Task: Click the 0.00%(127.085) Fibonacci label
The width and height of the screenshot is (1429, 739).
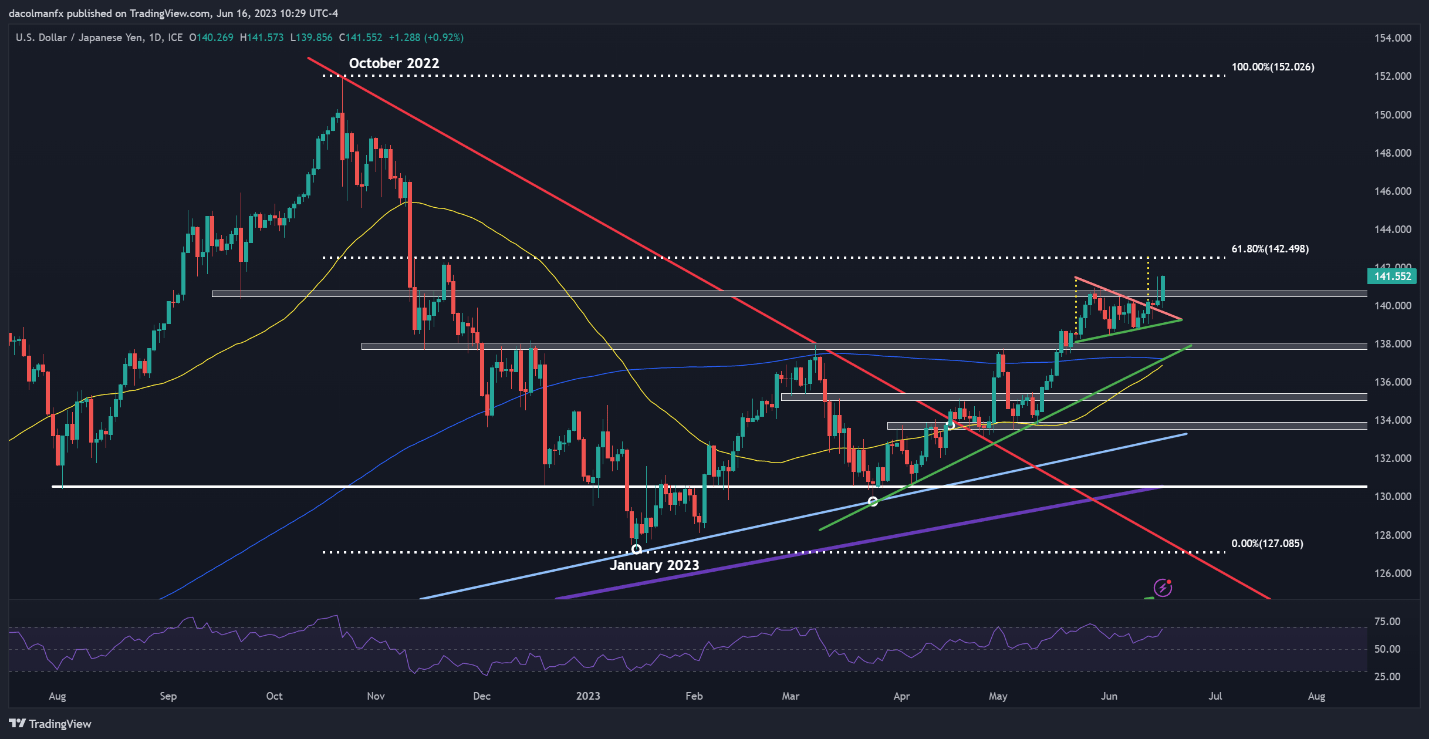Action: click(x=1267, y=543)
